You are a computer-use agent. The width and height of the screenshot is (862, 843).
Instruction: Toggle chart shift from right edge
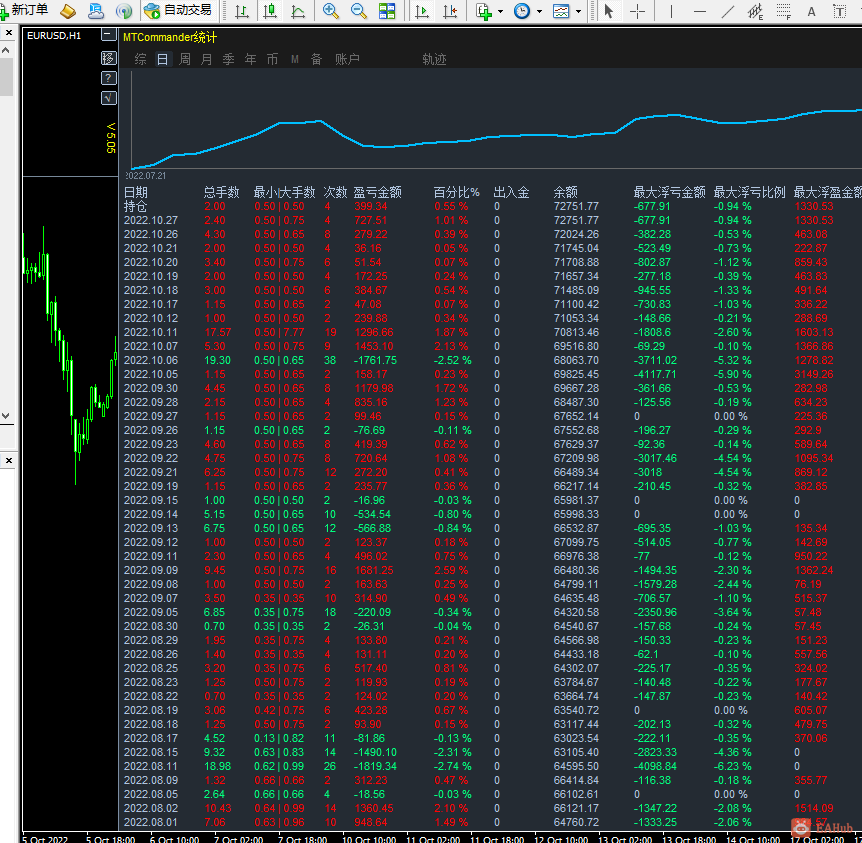point(450,11)
